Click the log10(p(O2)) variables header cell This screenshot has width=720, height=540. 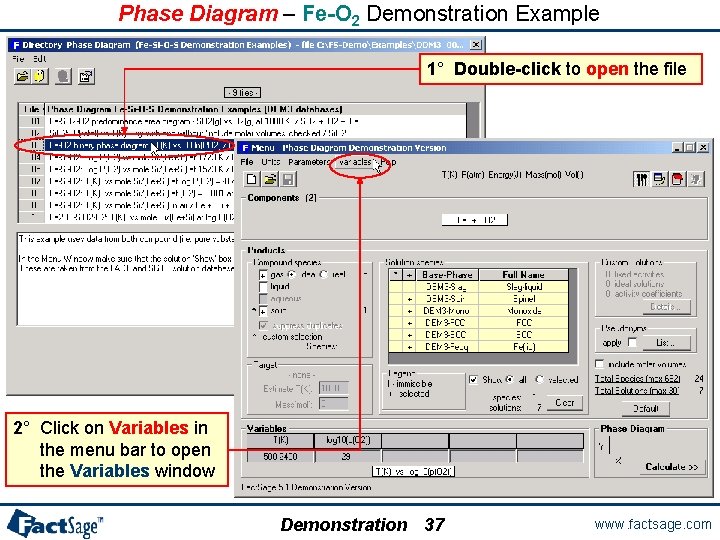click(348, 441)
